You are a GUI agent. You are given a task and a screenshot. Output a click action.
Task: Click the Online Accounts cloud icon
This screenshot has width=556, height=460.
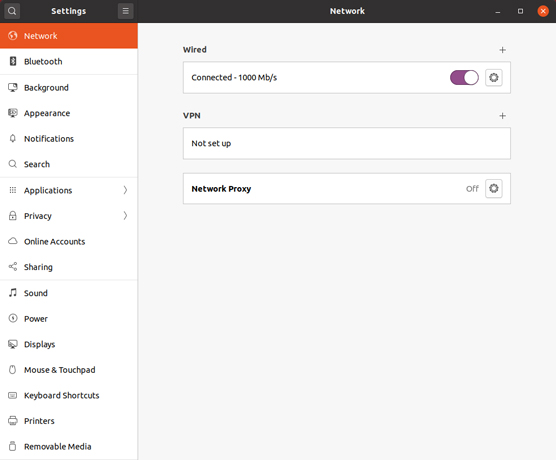[13, 241]
